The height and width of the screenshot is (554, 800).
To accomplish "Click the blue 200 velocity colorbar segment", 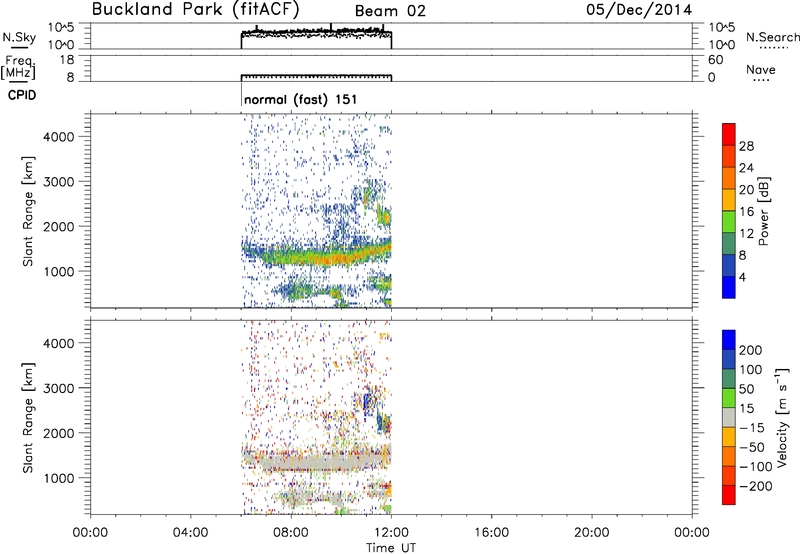I will (729, 340).
